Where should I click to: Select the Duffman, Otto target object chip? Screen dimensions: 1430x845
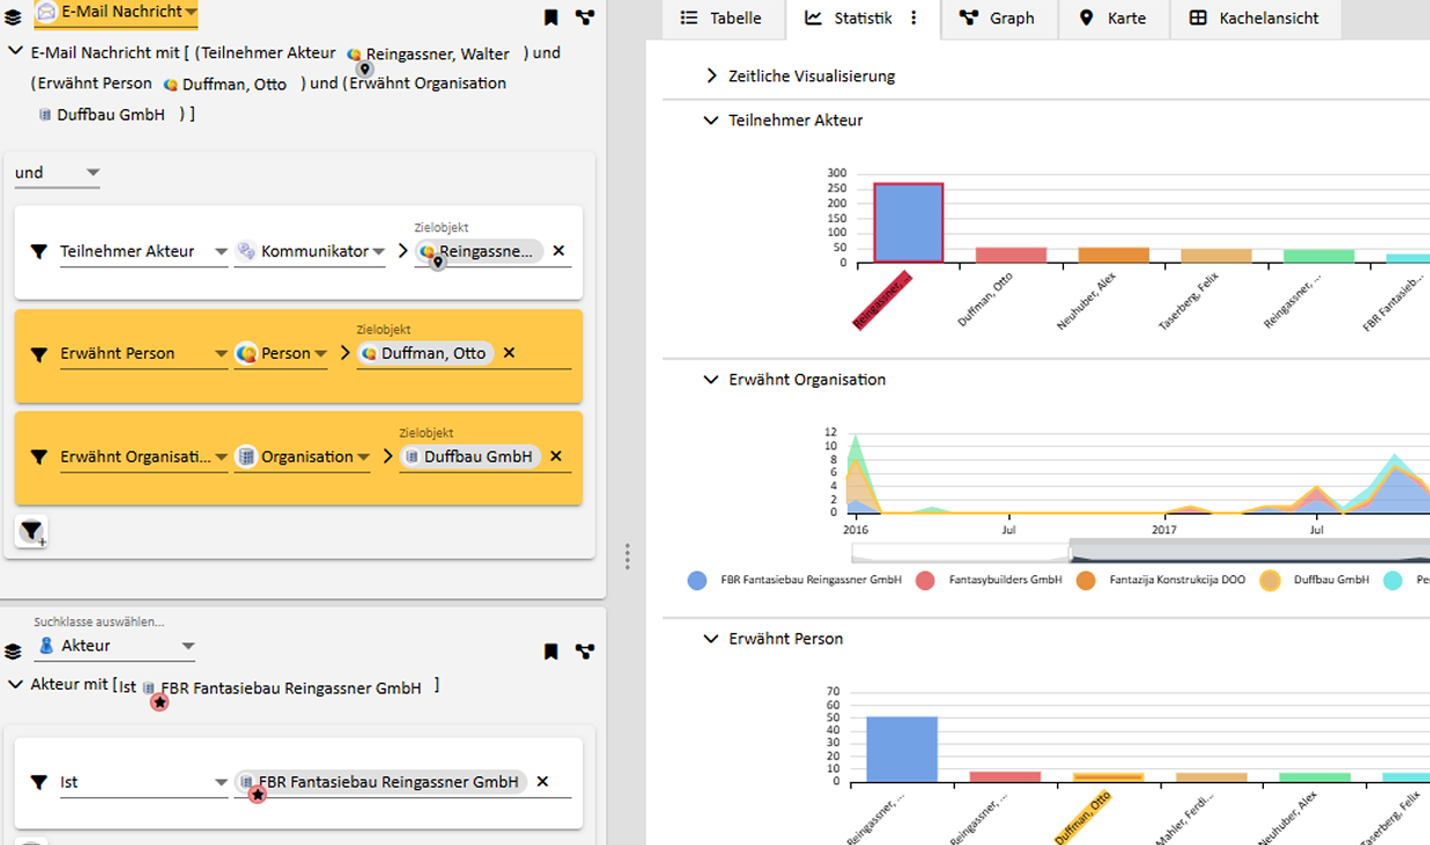pyautogui.click(x=424, y=353)
